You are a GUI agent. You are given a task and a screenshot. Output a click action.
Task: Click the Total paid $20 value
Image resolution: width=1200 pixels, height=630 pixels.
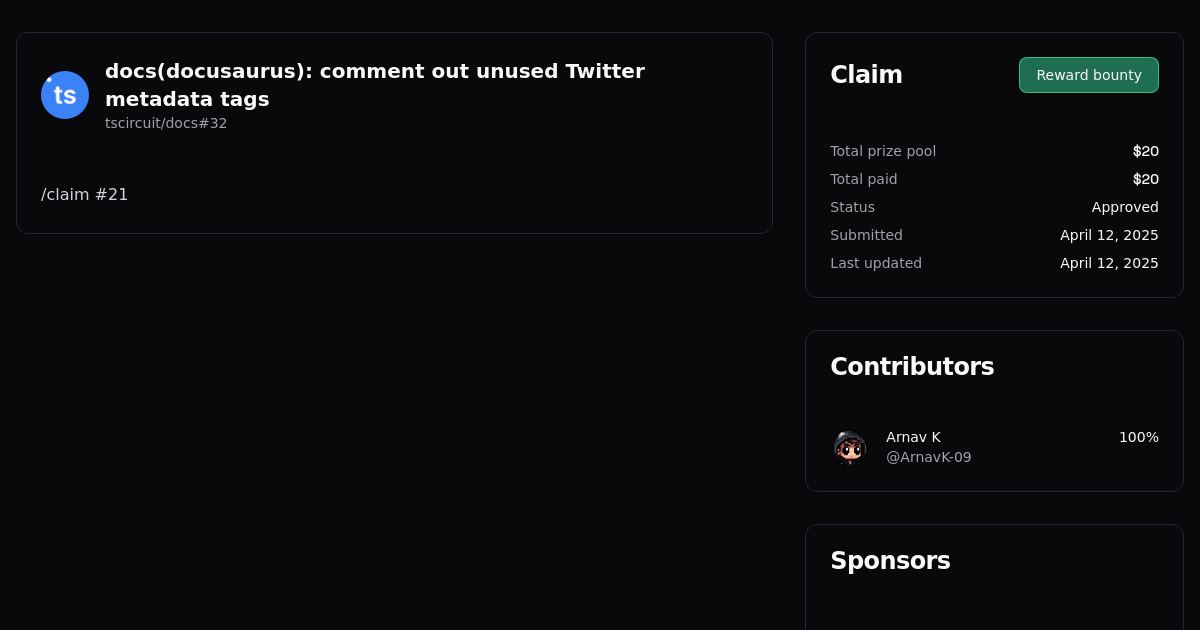click(x=1145, y=179)
